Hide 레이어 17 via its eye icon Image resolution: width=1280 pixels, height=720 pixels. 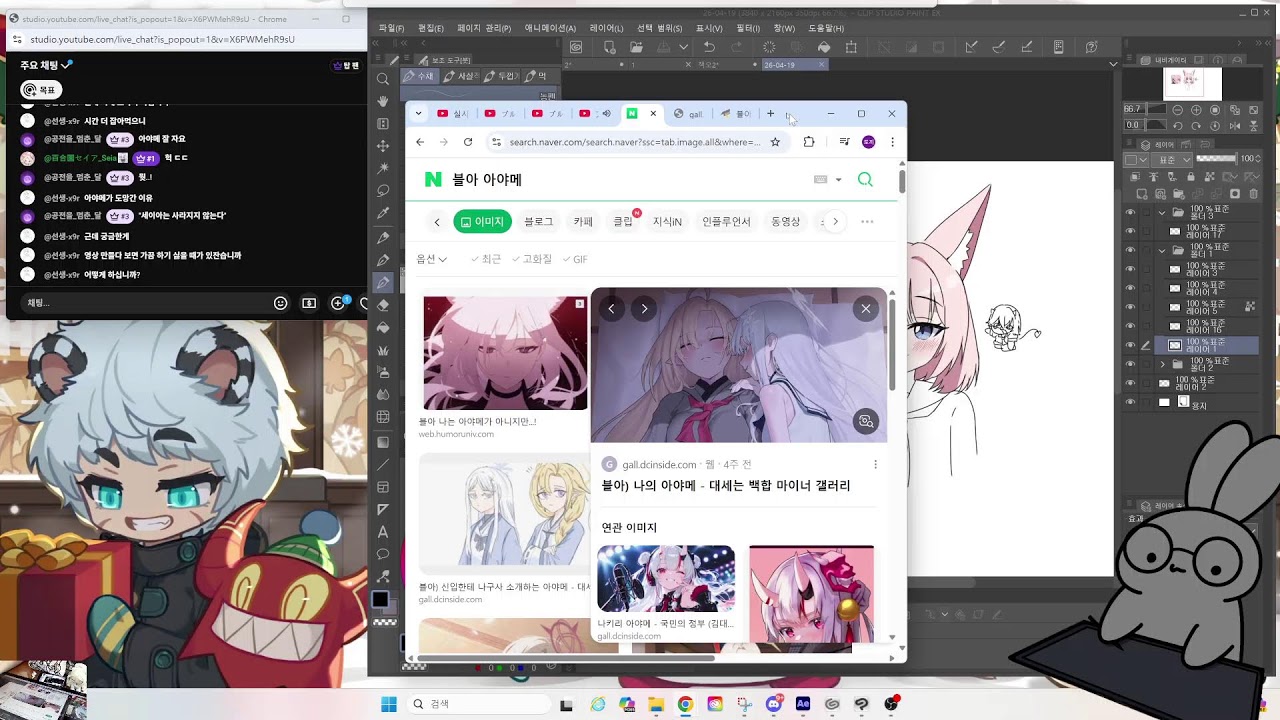1131,231
